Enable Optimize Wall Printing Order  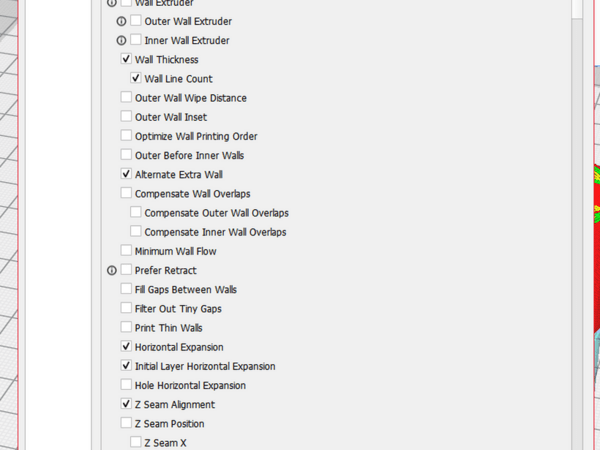coord(126,136)
